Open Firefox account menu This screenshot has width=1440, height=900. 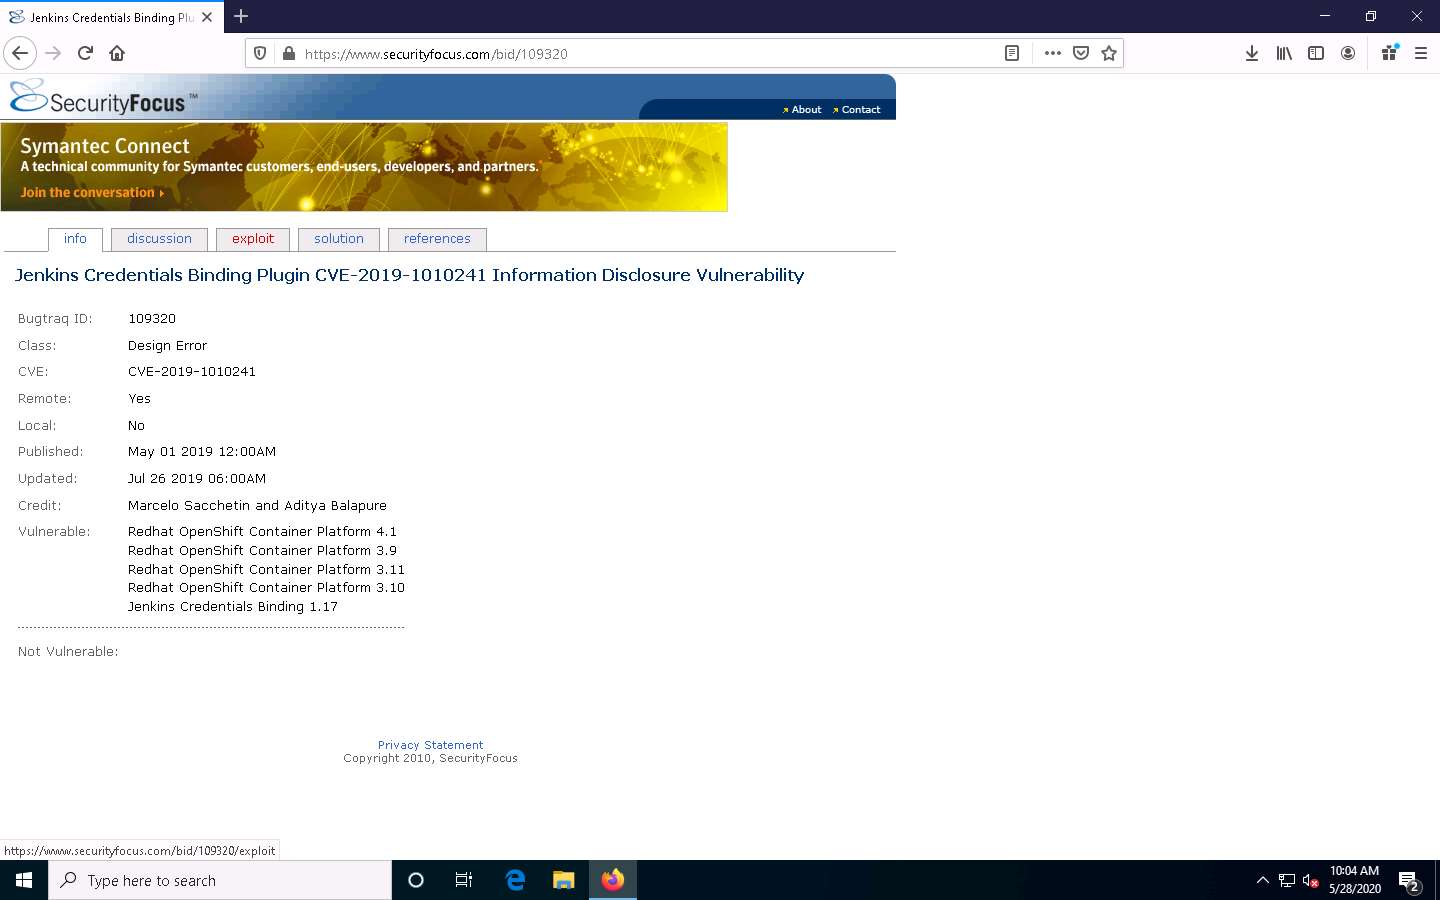[x=1348, y=54]
